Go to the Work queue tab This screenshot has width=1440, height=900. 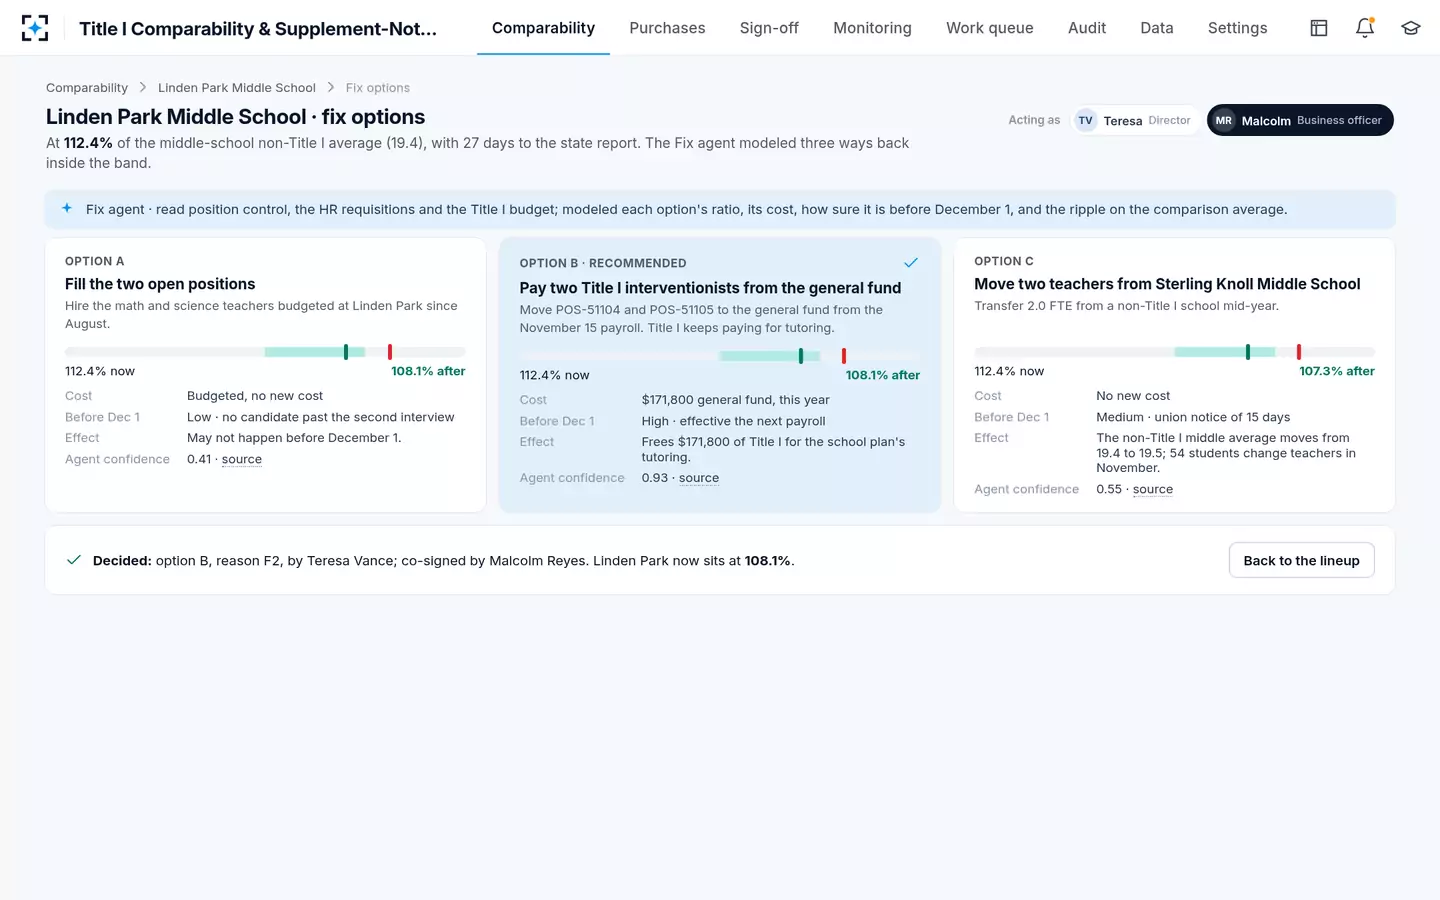click(990, 28)
